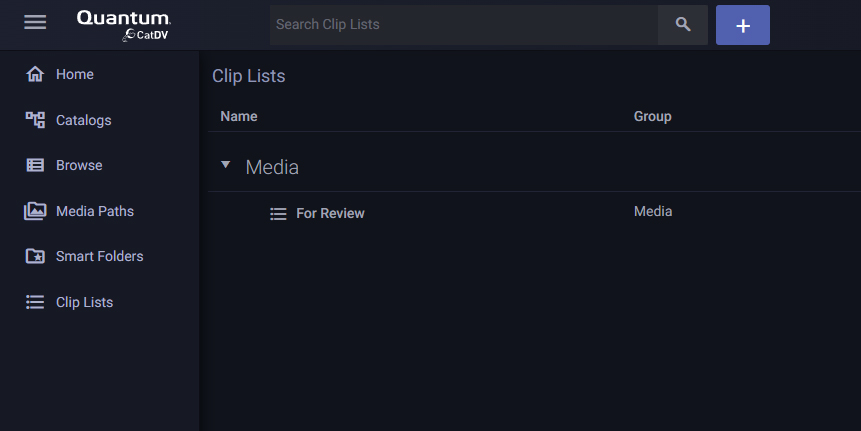This screenshot has width=861, height=431.
Task: Click the Media Paths pictures icon
Action: click(x=35, y=211)
